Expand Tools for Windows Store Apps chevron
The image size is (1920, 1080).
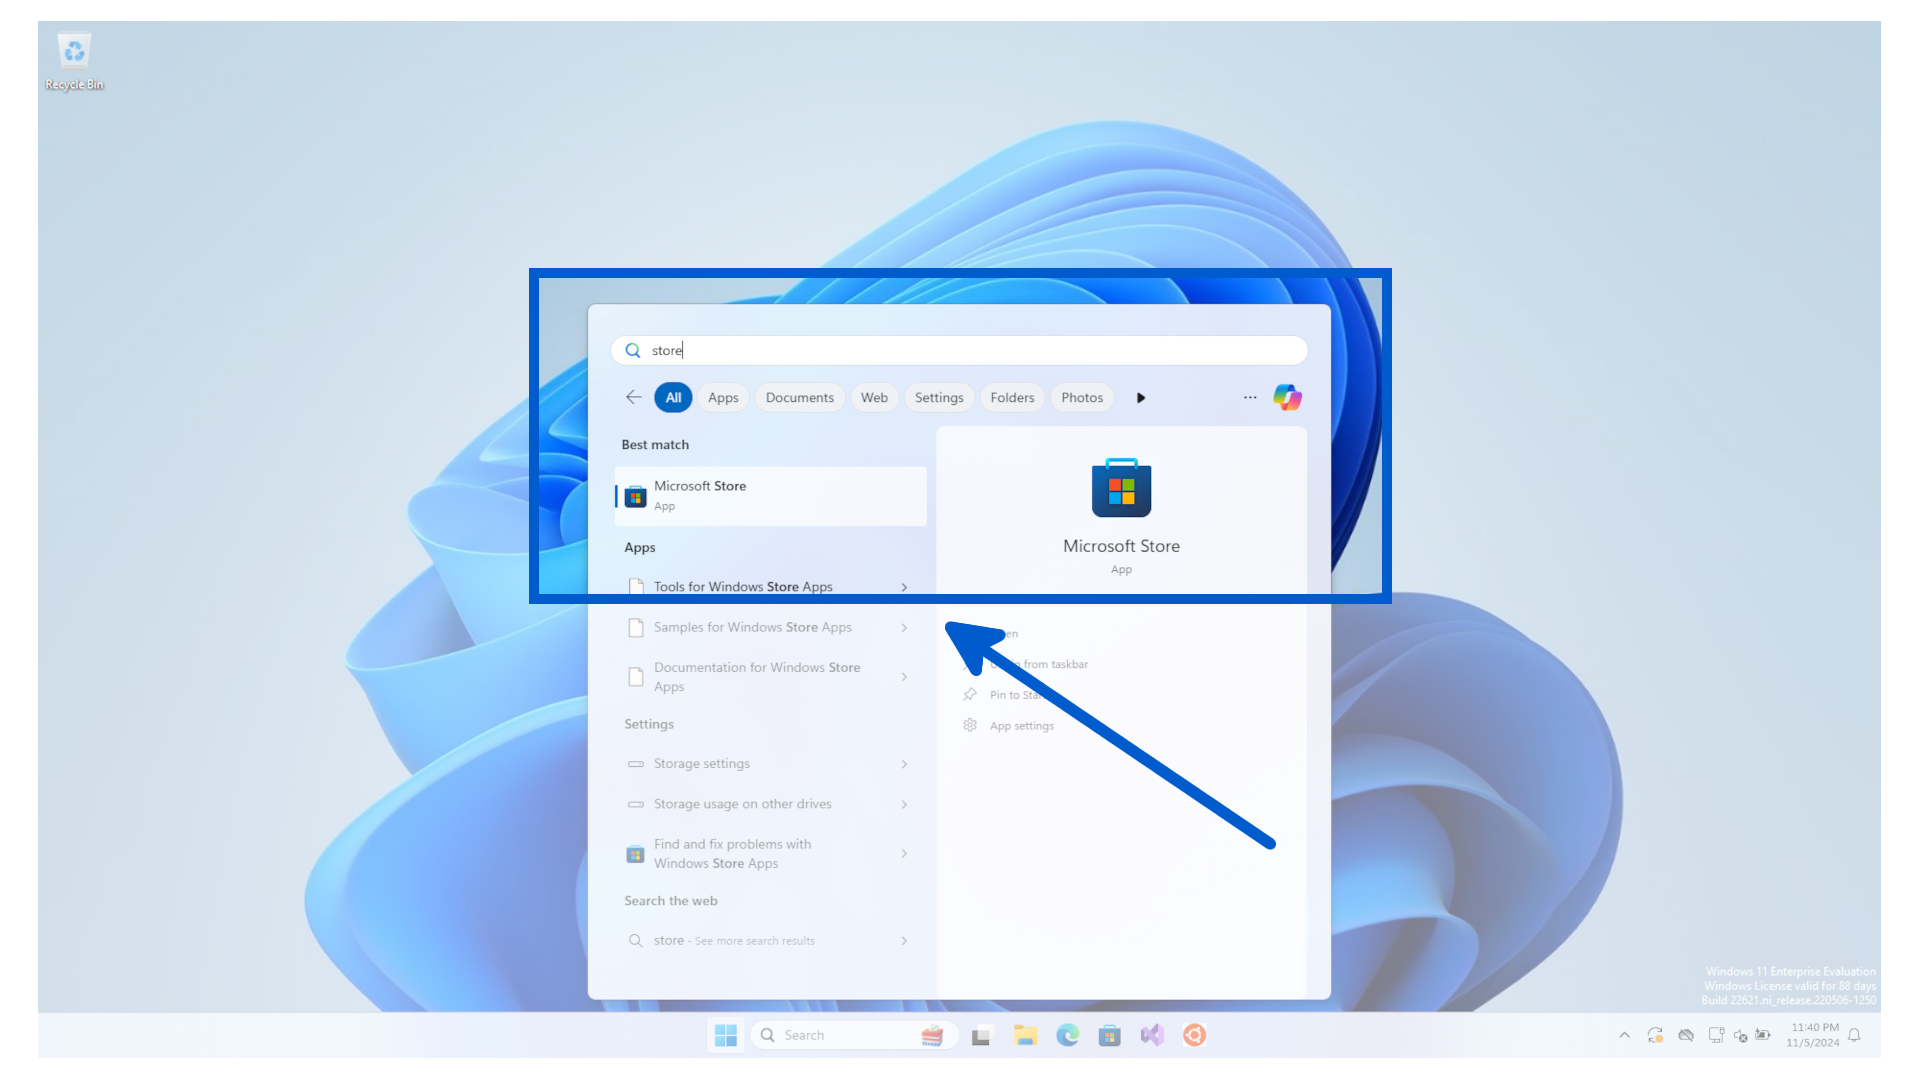click(904, 587)
